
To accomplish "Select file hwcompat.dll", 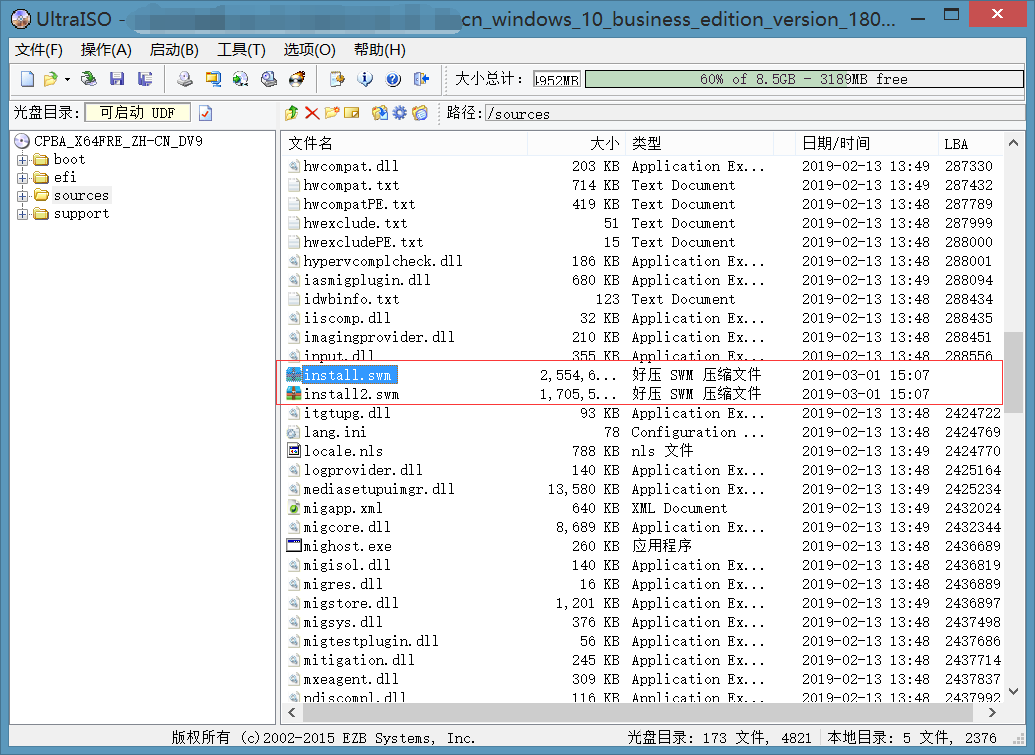I will (x=351, y=166).
